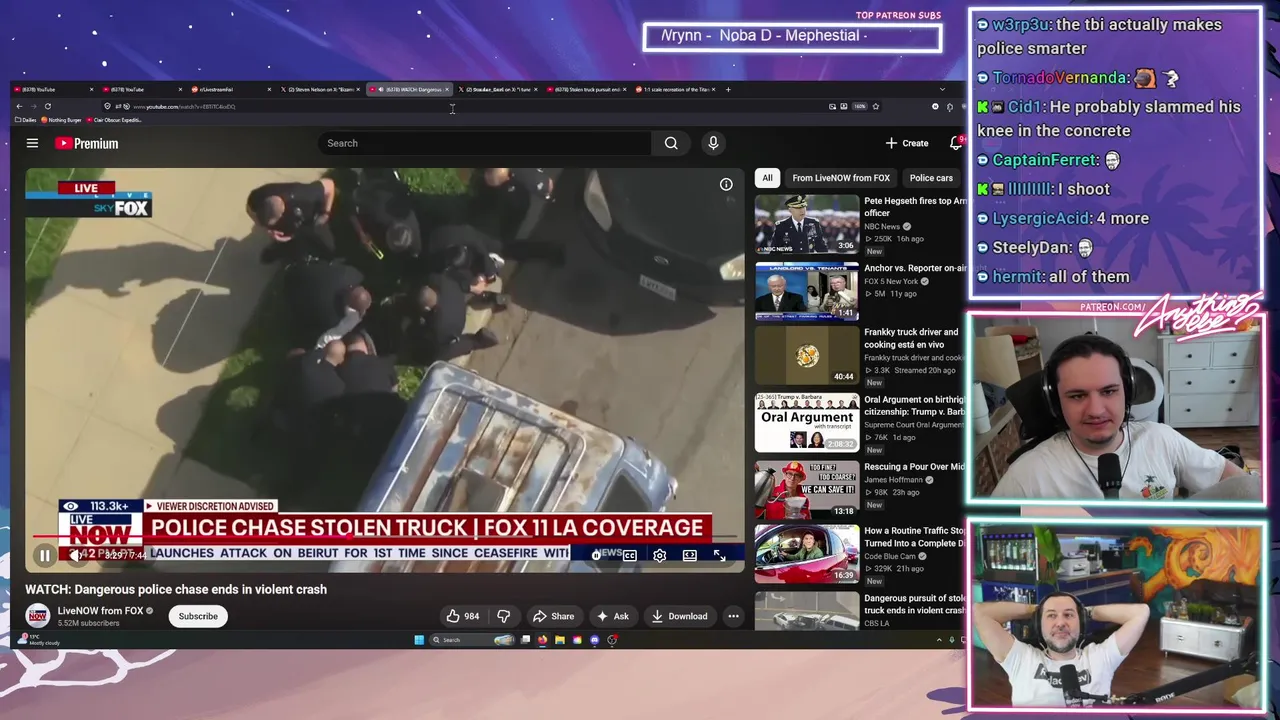Toggle closed captions on the video
Image resolution: width=1280 pixels, height=720 pixels.
click(x=629, y=555)
